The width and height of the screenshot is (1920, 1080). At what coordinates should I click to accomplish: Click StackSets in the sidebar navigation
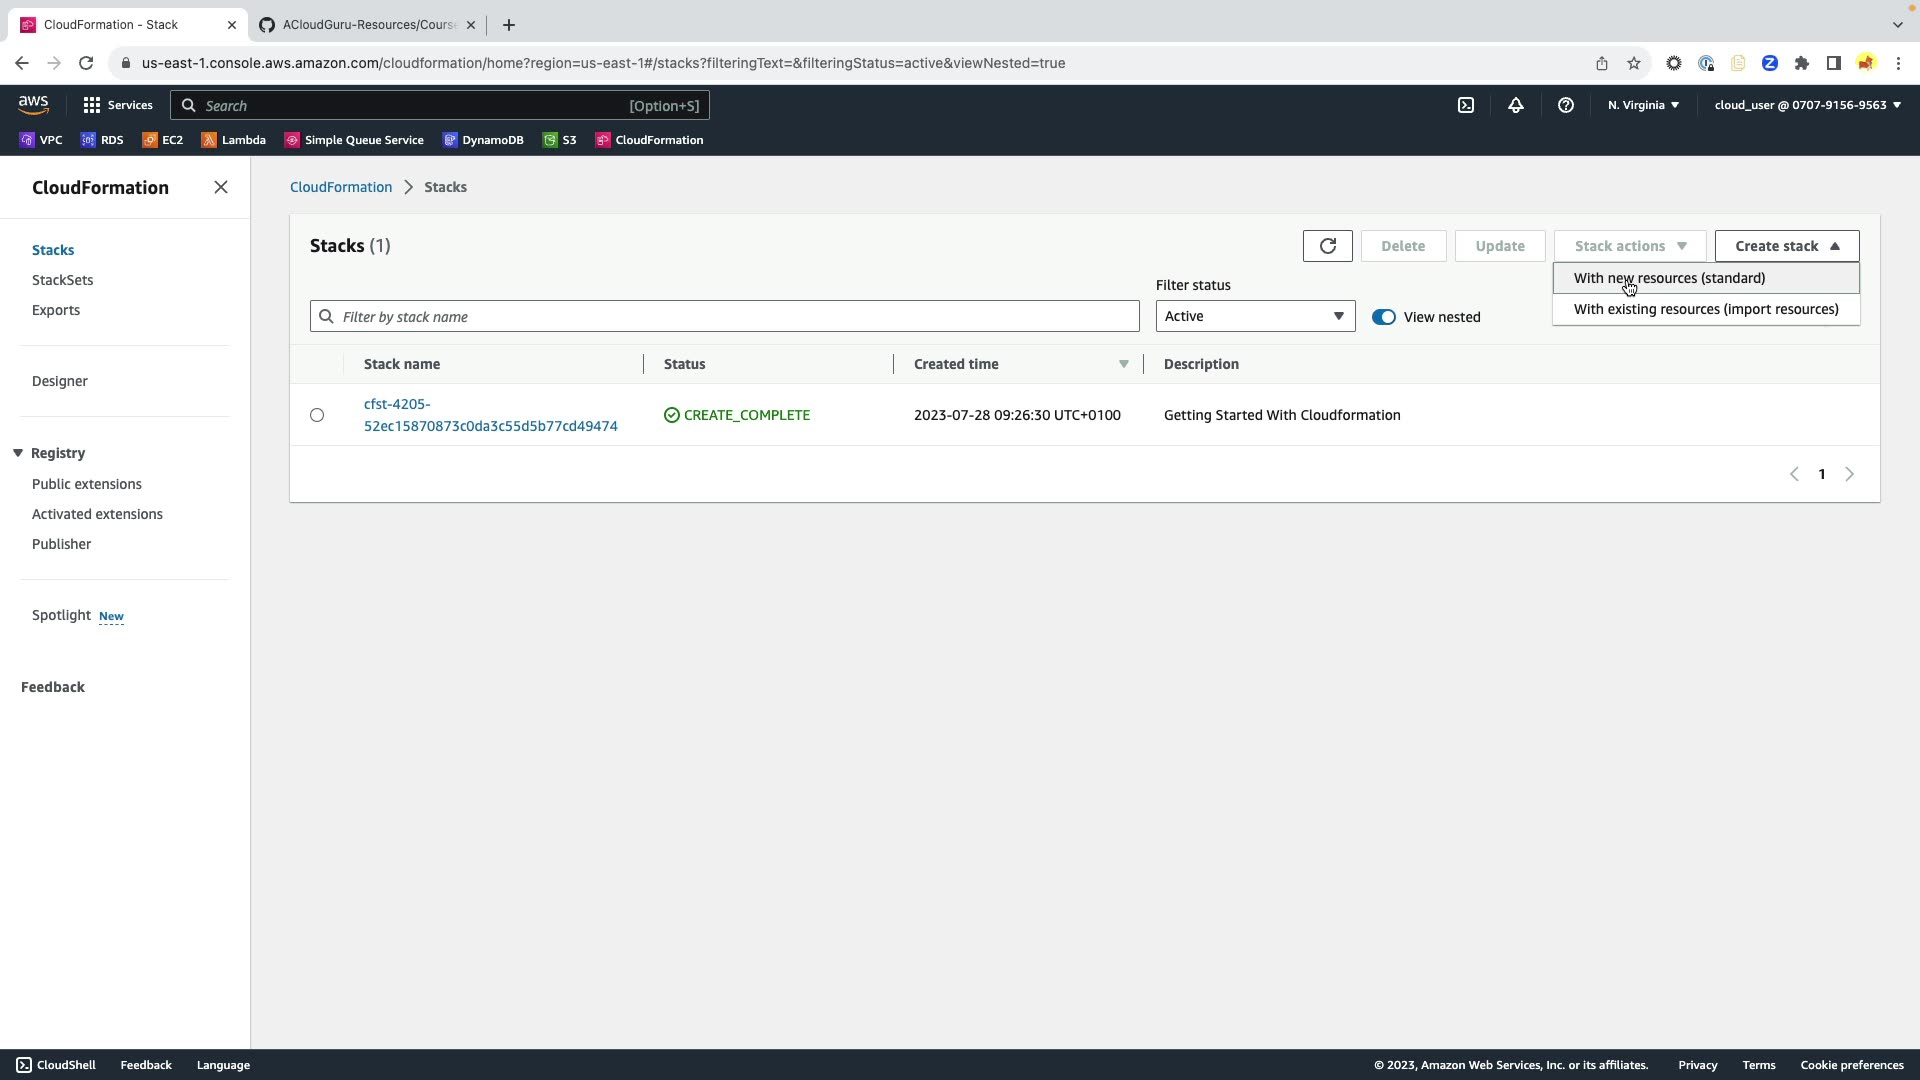pos(62,280)
